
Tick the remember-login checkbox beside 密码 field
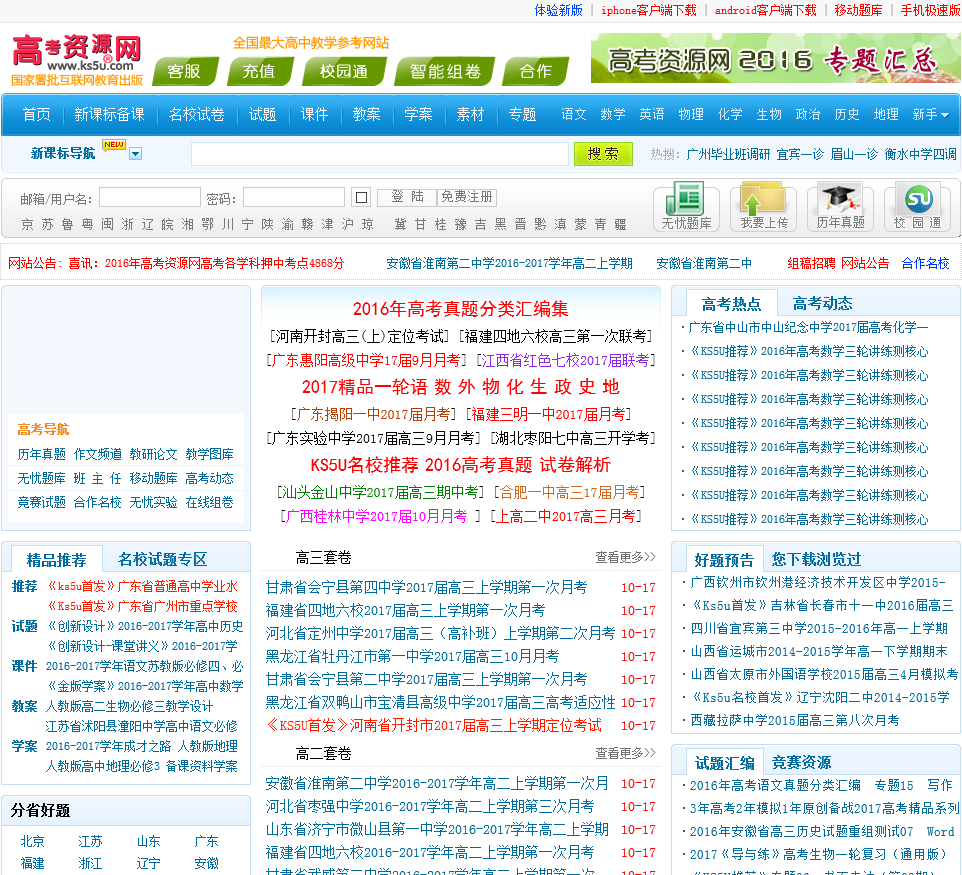point(361,198)
